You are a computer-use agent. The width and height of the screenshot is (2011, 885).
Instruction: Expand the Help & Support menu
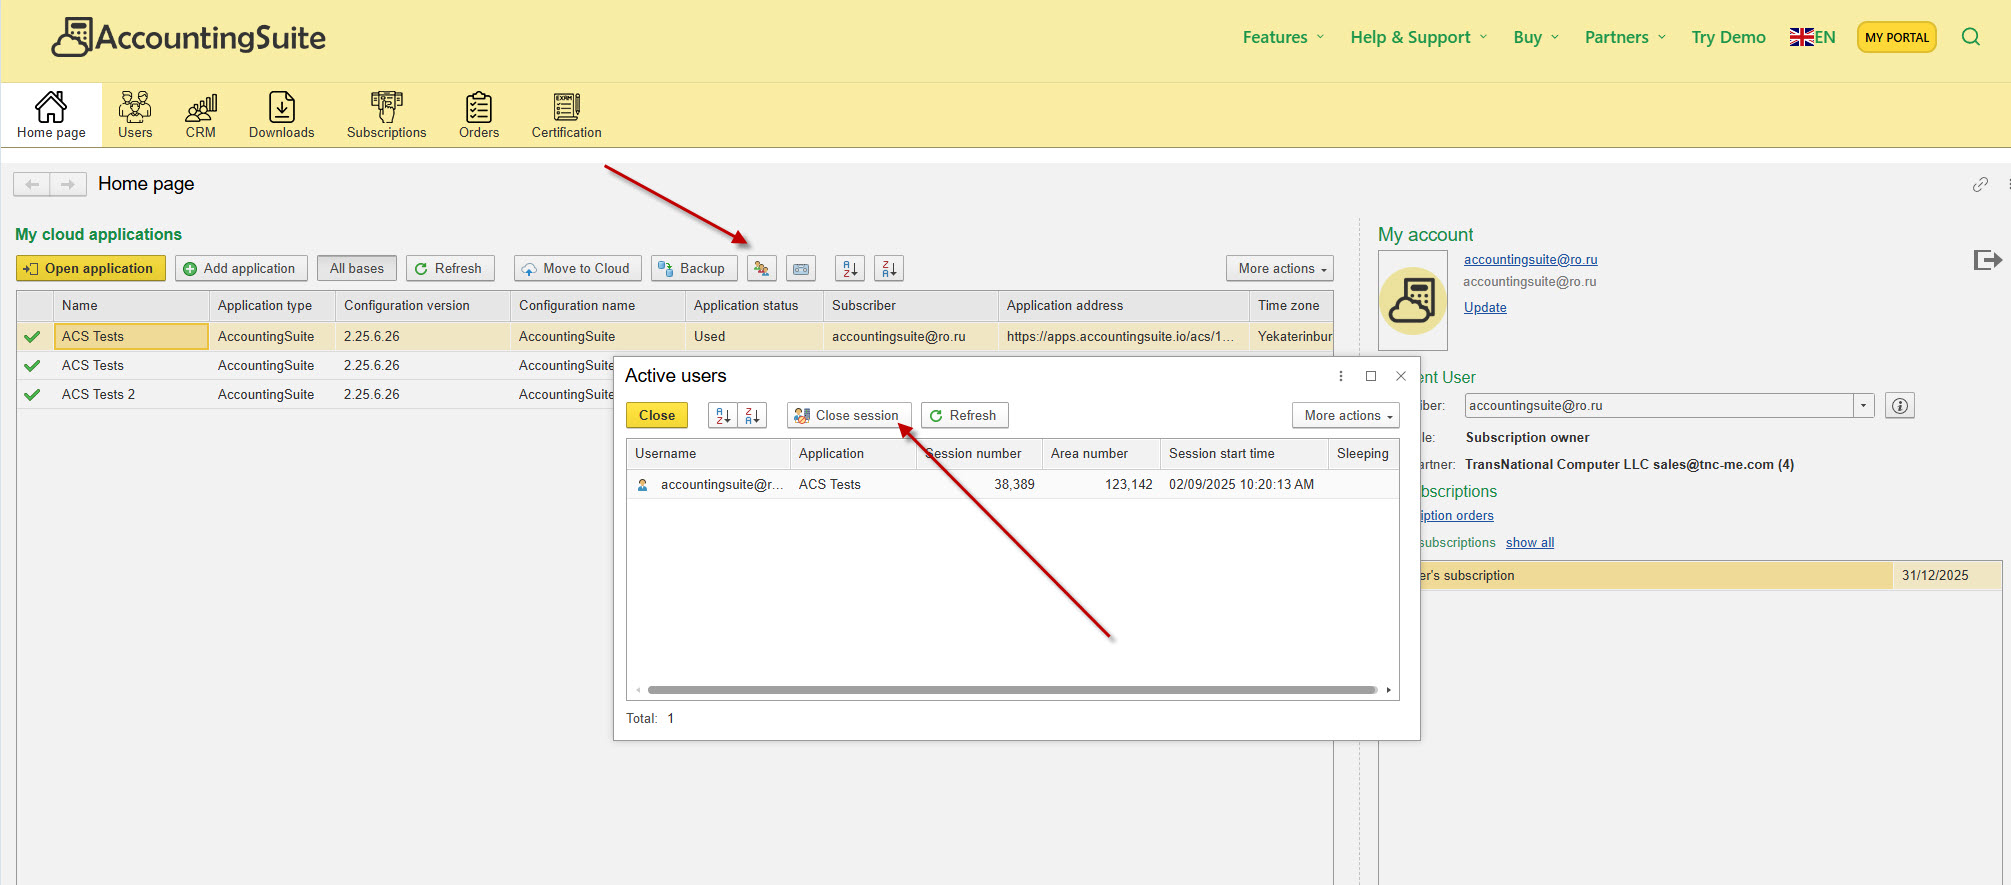click(x=1419, y=37)
